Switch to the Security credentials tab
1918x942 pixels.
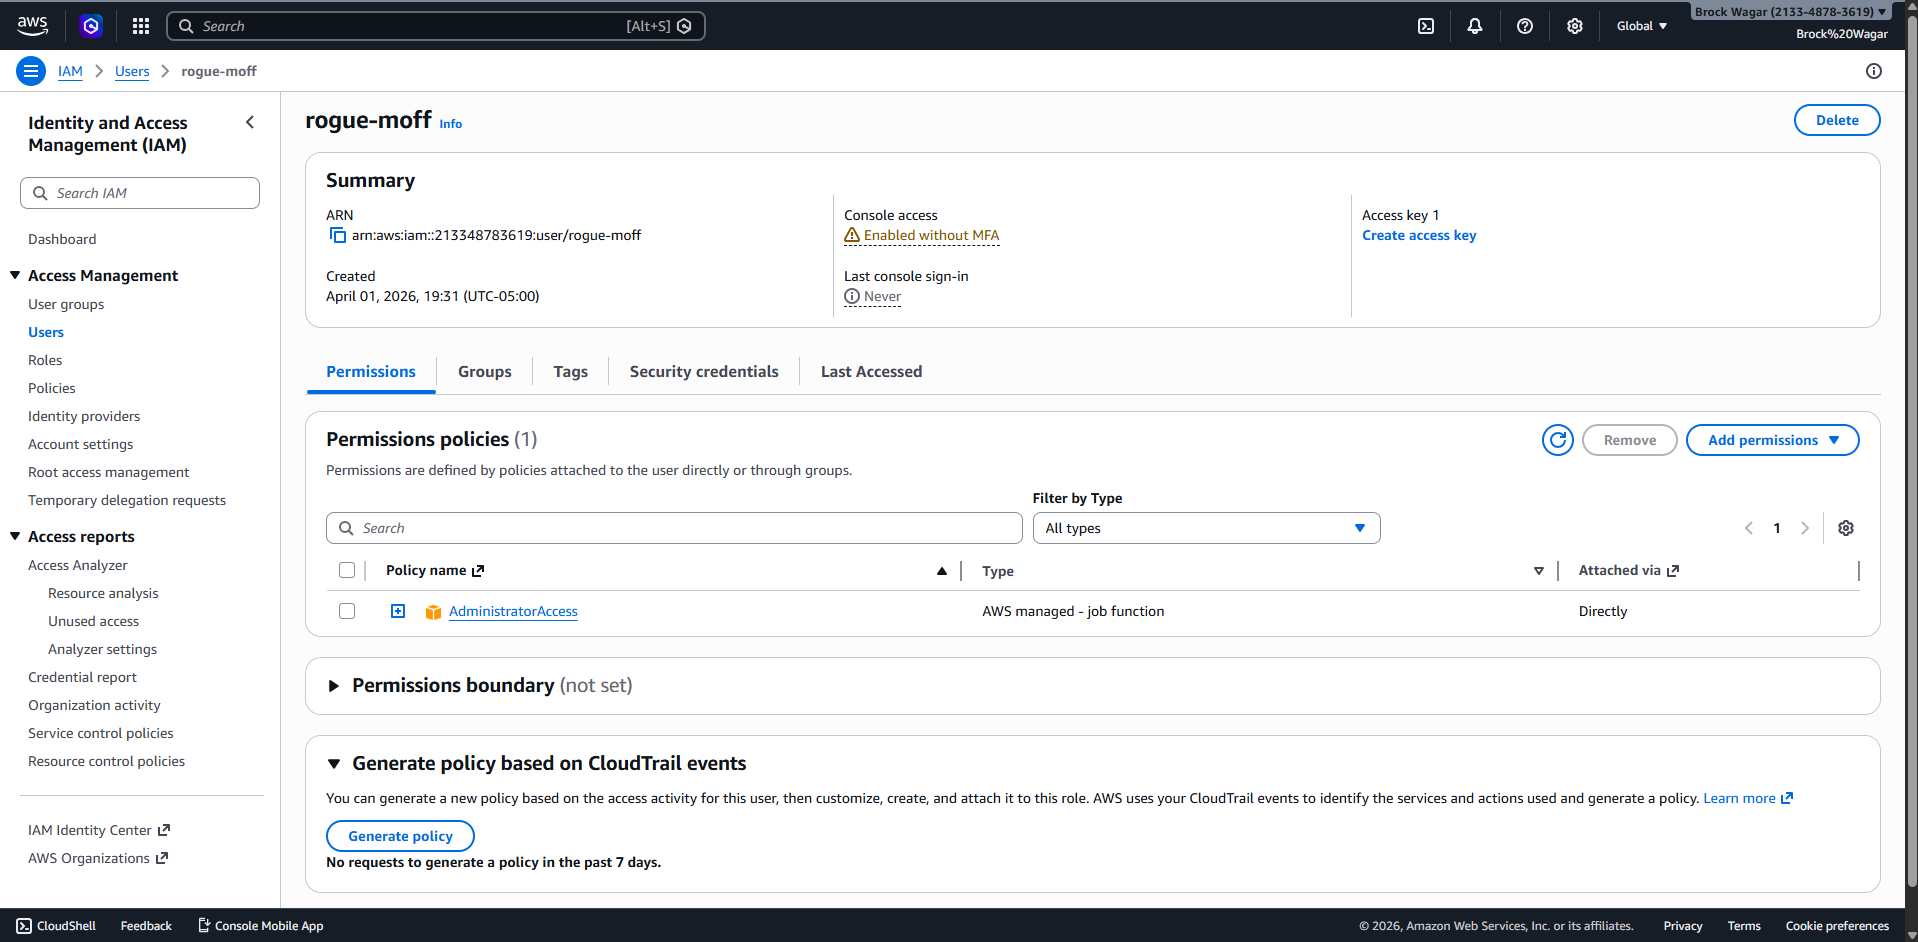703,371
